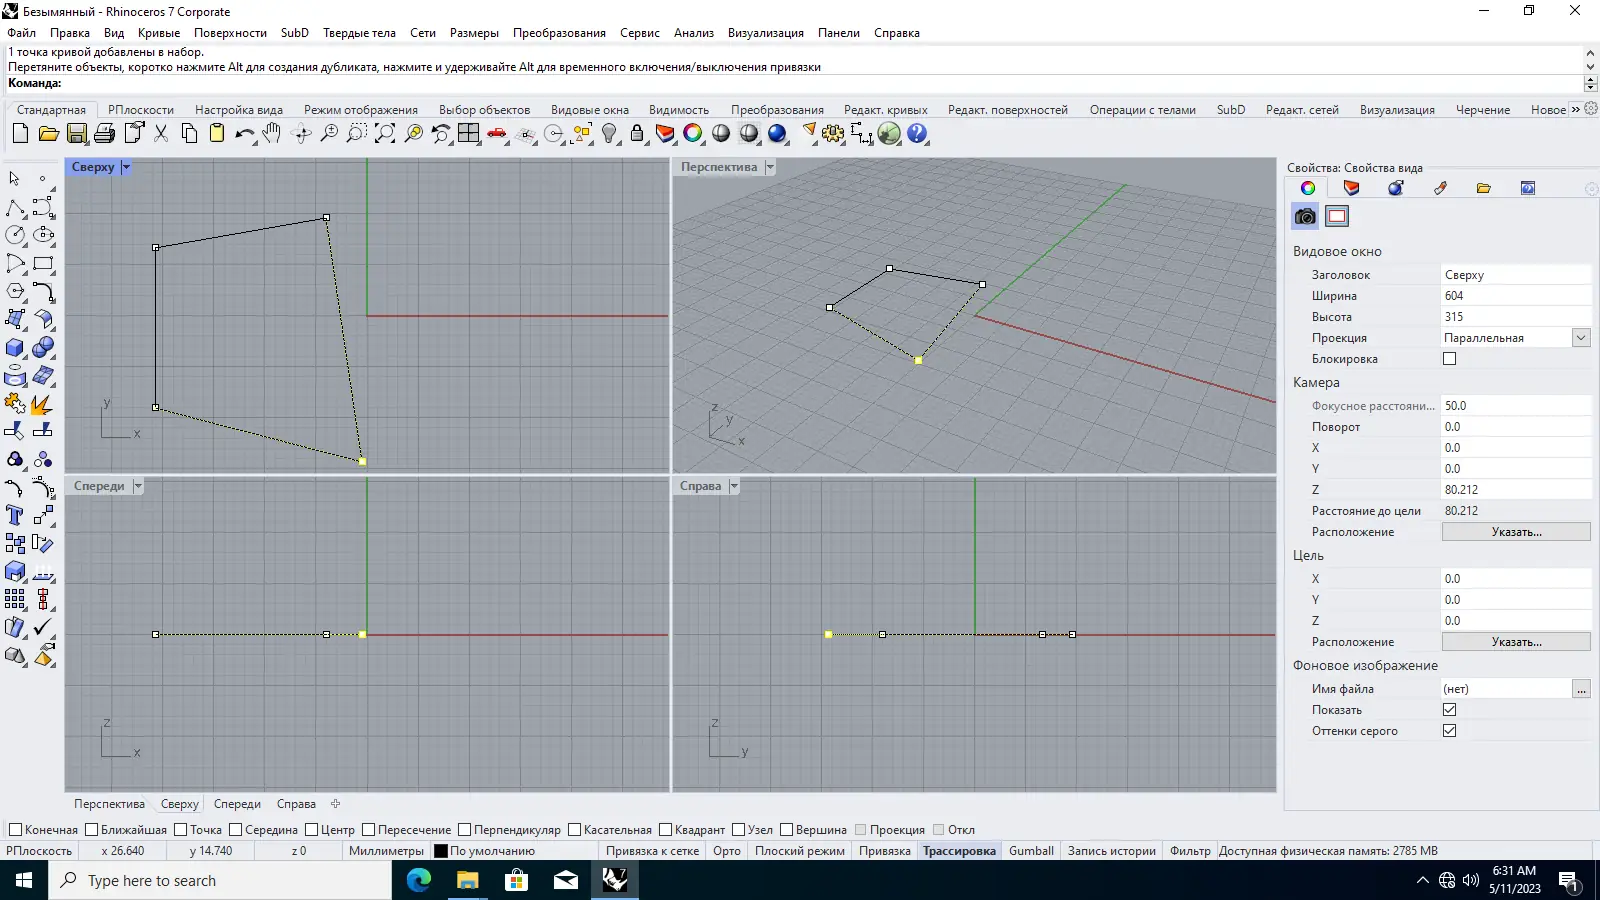The width and height of the screenshot is (1600, 900).
Task: Open the Кривые menu
Action: tap(159, 33)
